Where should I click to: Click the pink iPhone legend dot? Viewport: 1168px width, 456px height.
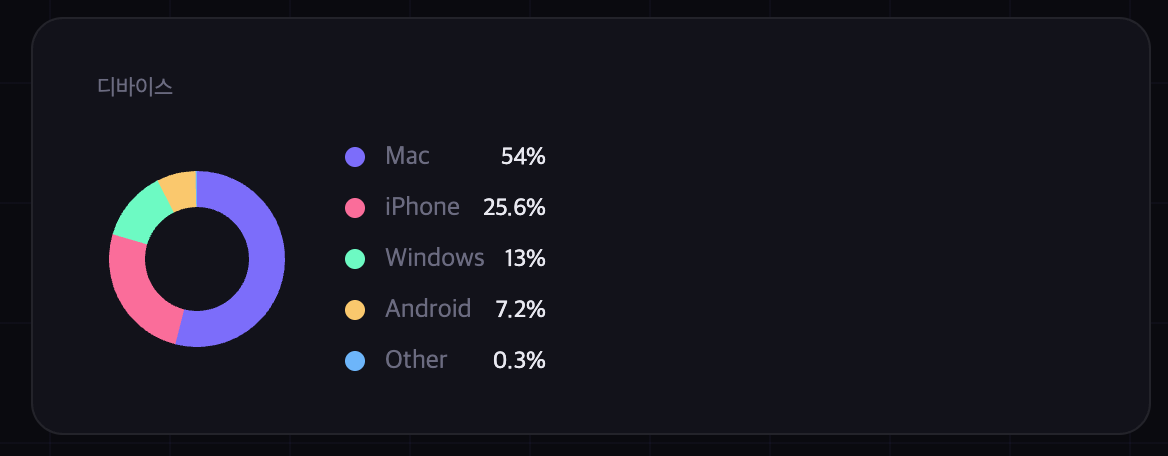[x=355, y=208]
